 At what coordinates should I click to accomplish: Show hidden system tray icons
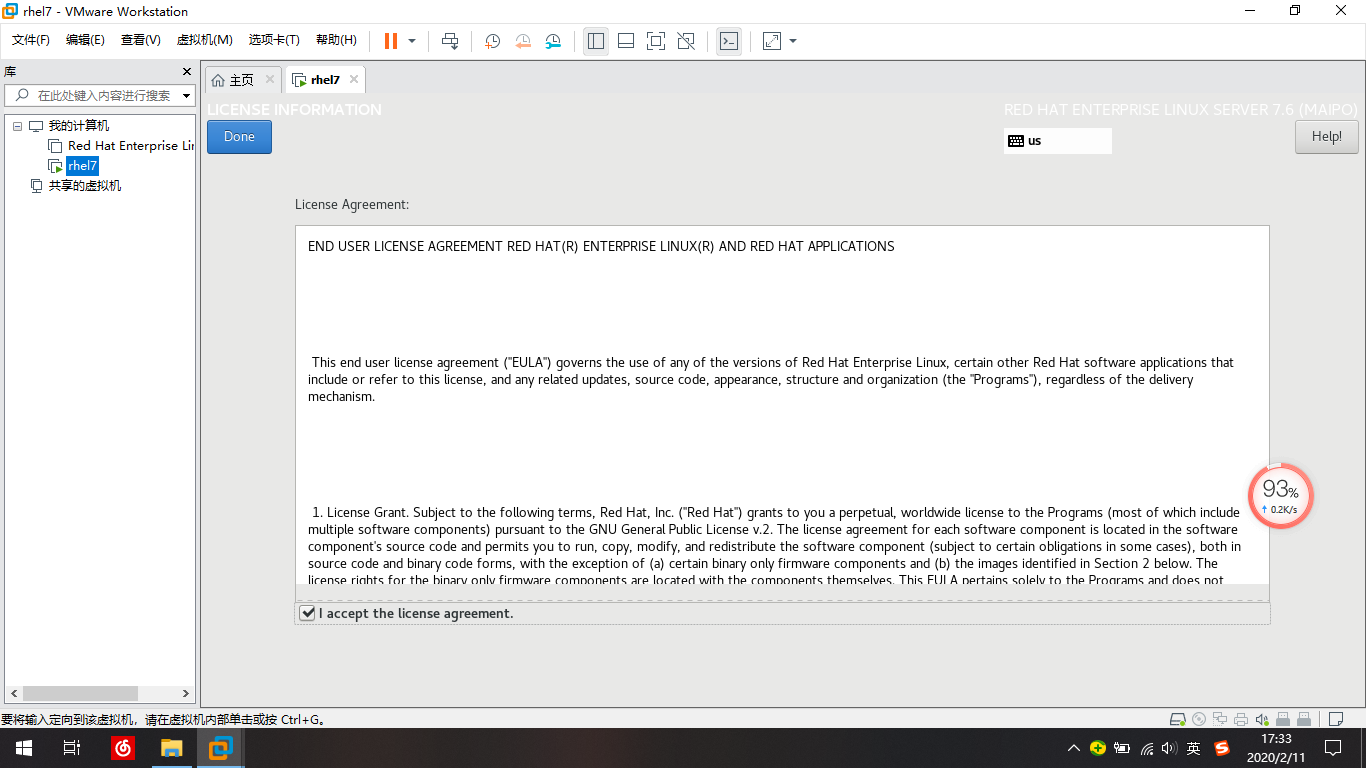pyautogui.click(x=1073, y=748)
